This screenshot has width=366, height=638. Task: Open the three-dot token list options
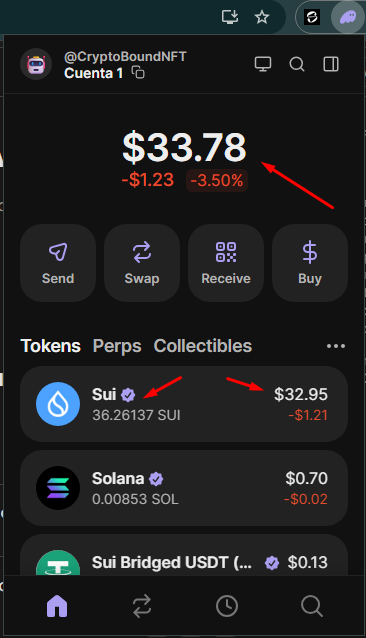click(x=336, y=346)
